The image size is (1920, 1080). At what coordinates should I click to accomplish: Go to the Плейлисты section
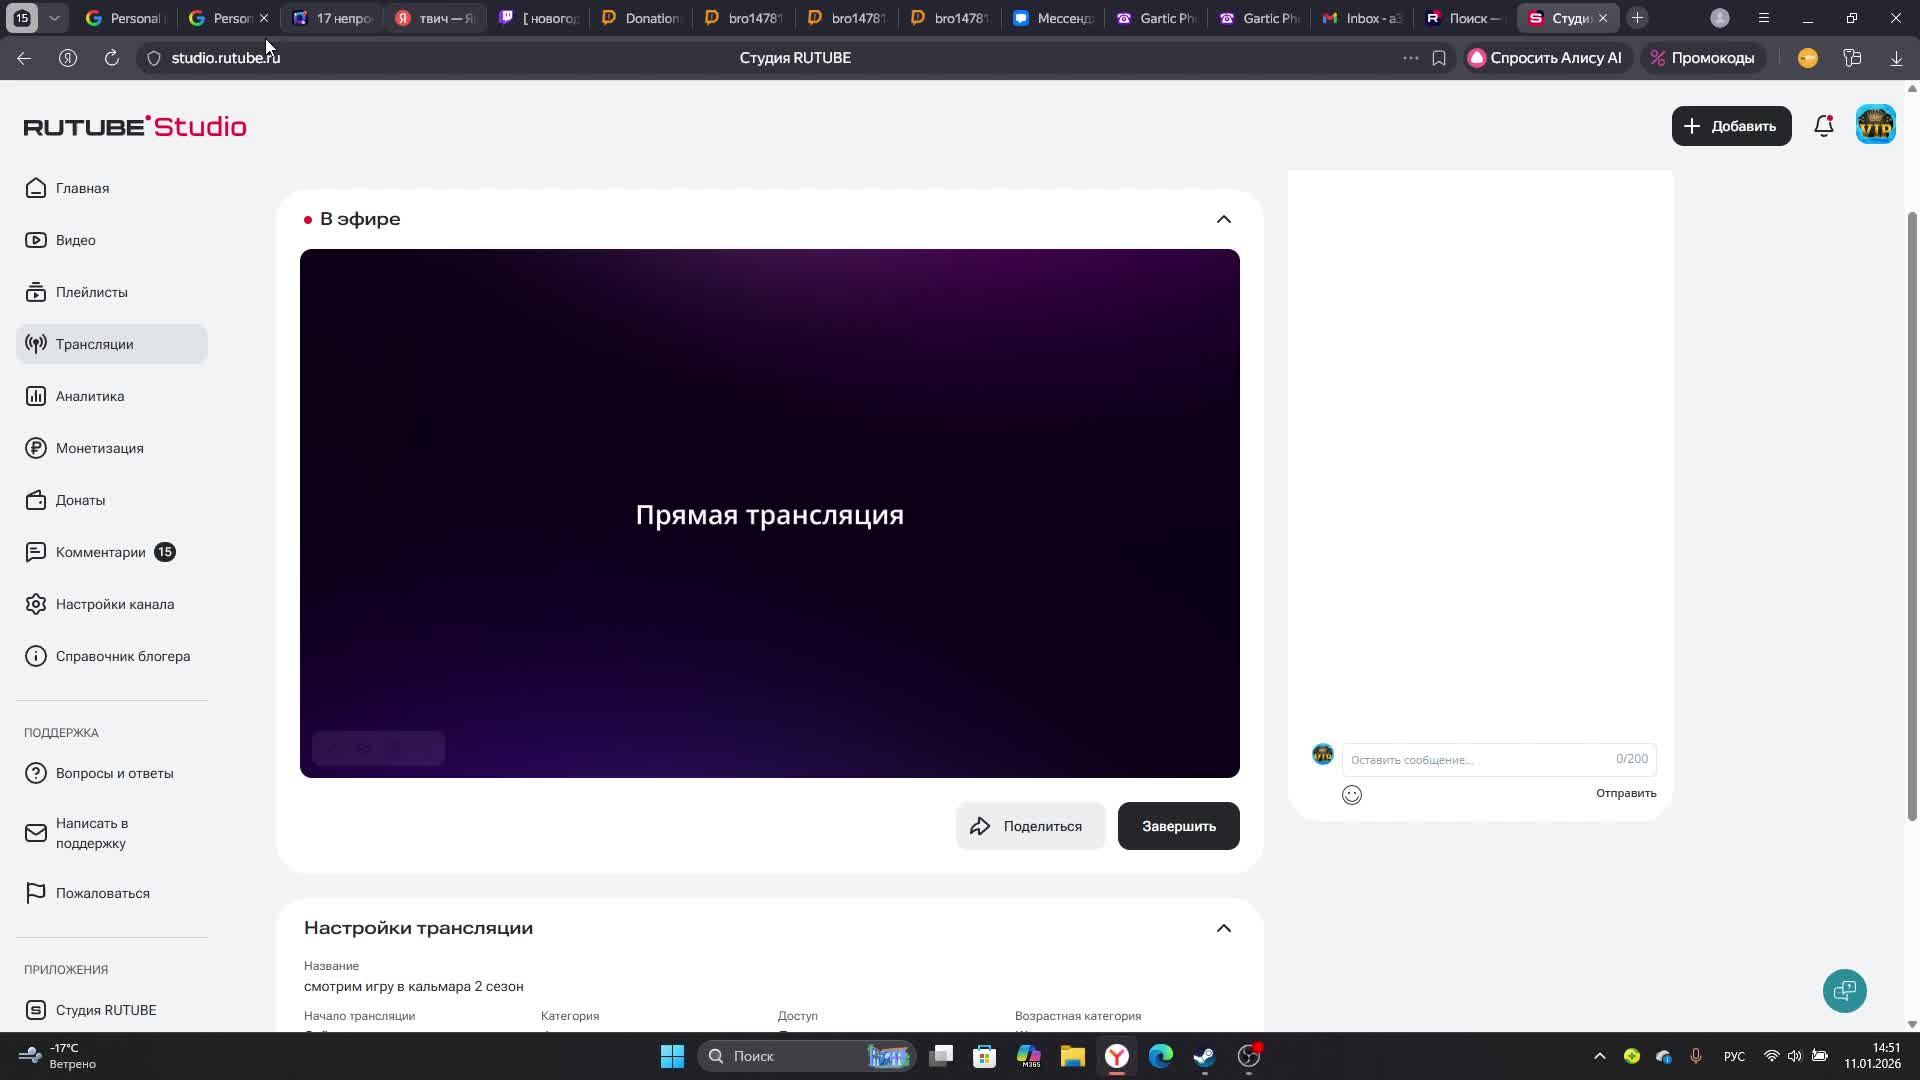coord(91,292)
